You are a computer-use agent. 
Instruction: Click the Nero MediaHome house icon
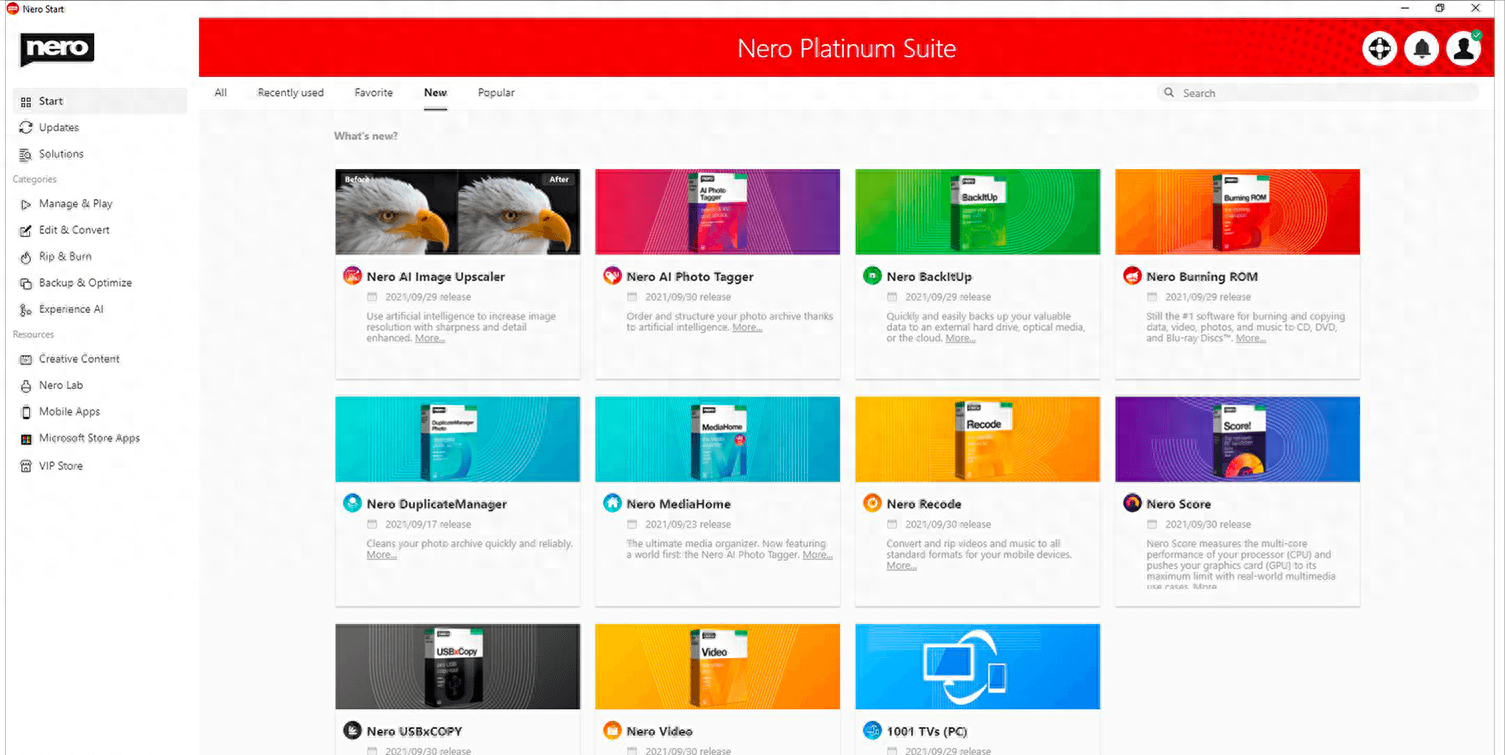point(612,504)
